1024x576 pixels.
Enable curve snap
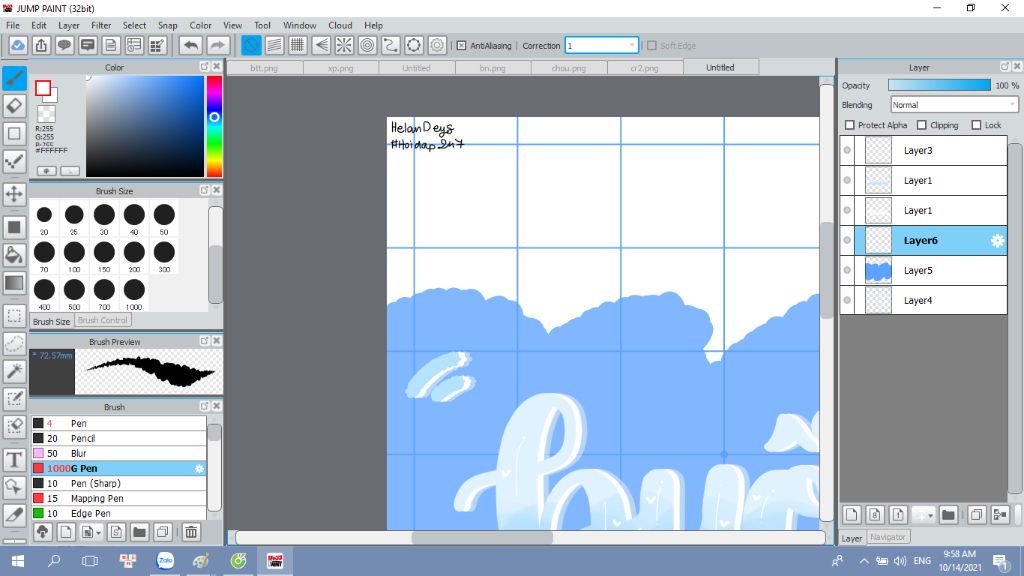pos(391,46)
